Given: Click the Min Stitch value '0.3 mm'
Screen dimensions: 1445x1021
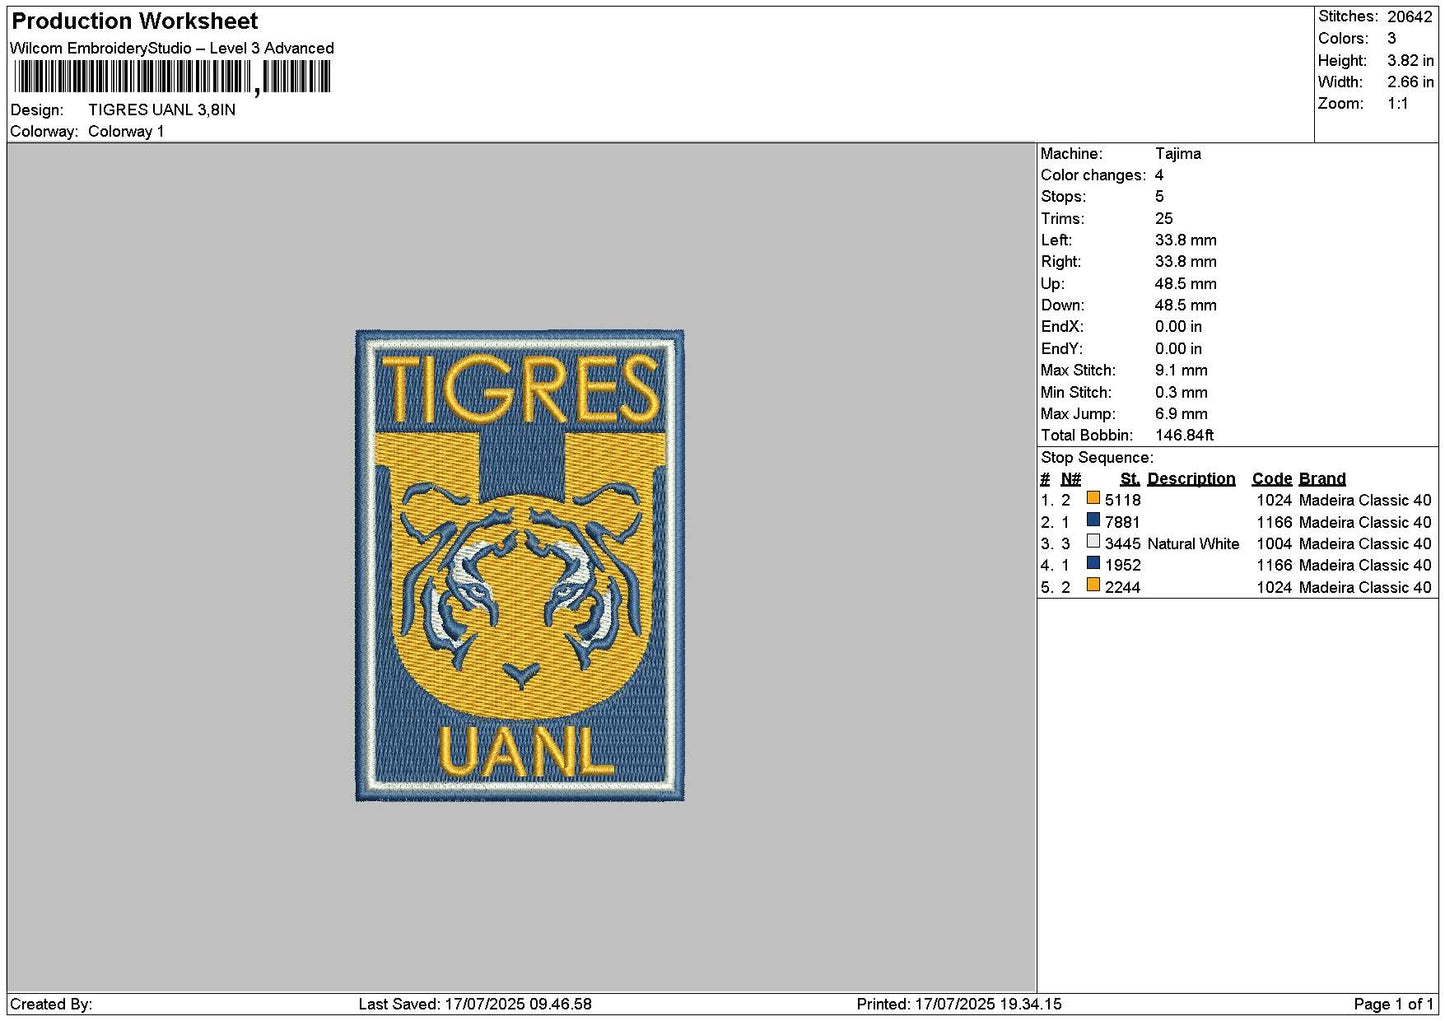Looking at the screenshot, I should pos(1181,393).
